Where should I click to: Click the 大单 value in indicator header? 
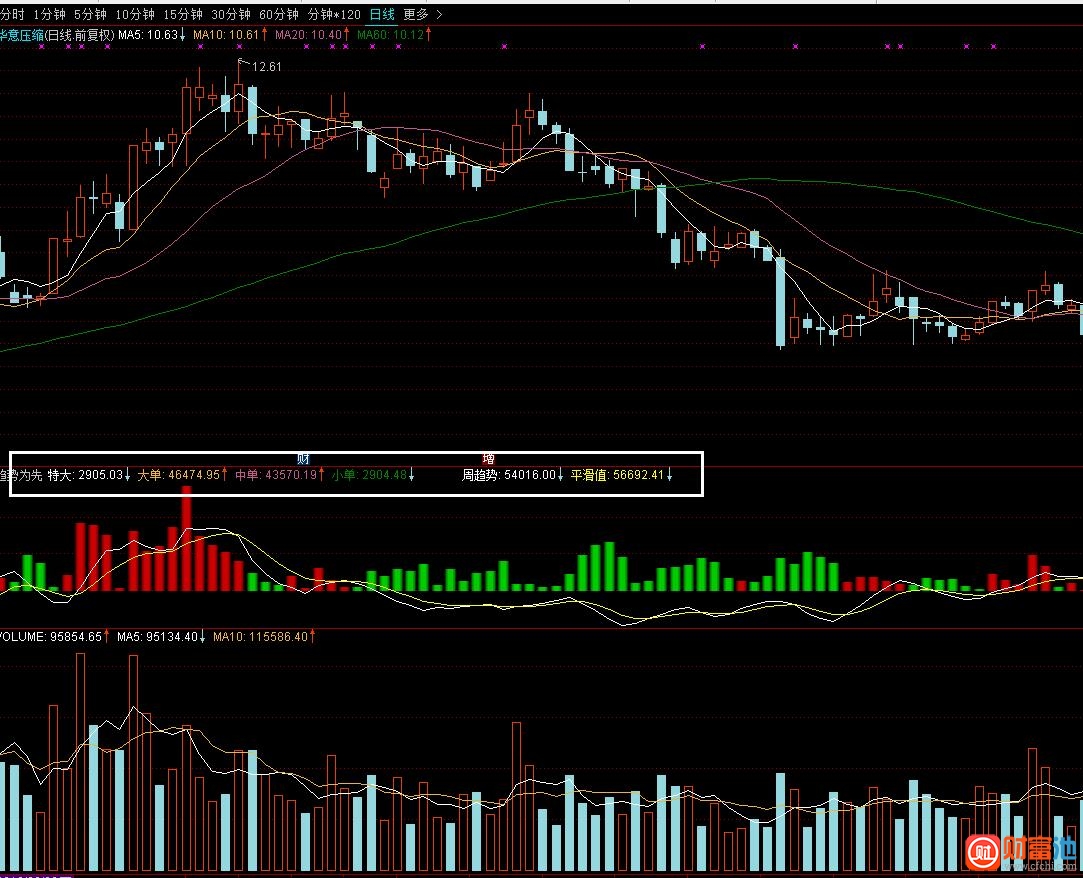pos(182,475)
